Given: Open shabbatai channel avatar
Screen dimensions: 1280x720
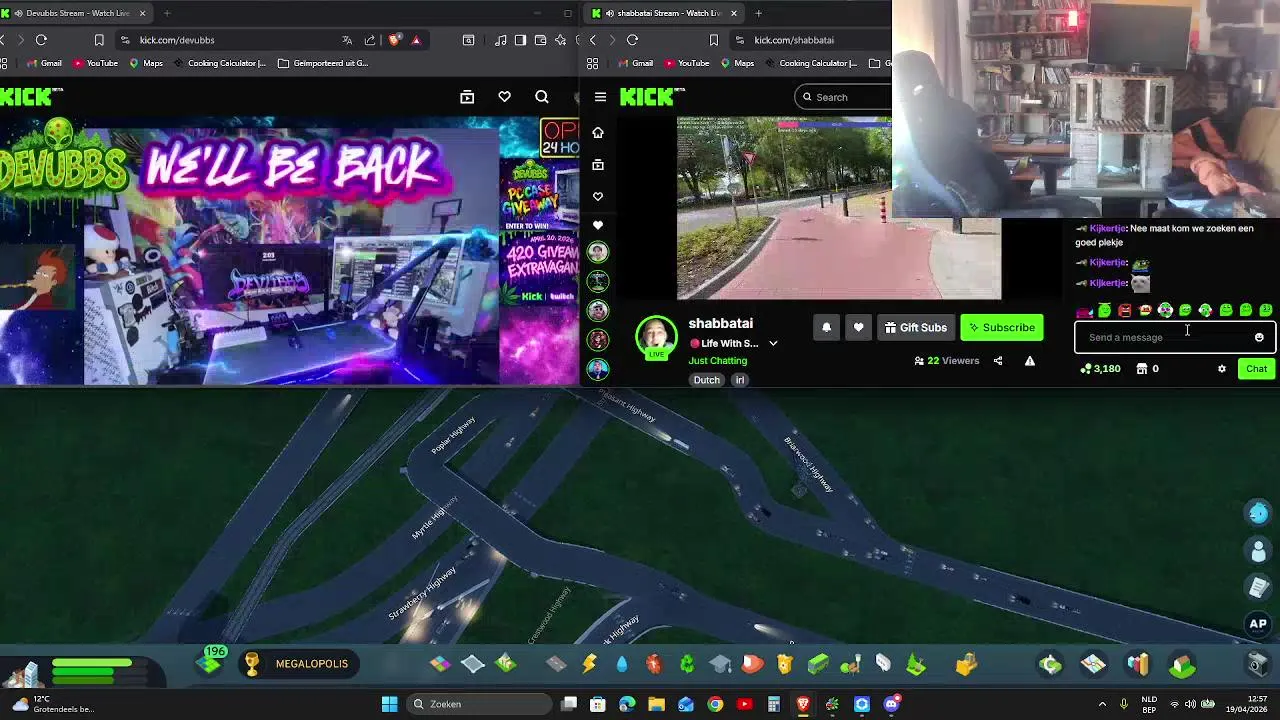Looking at the screenshot, I should 656,337.
